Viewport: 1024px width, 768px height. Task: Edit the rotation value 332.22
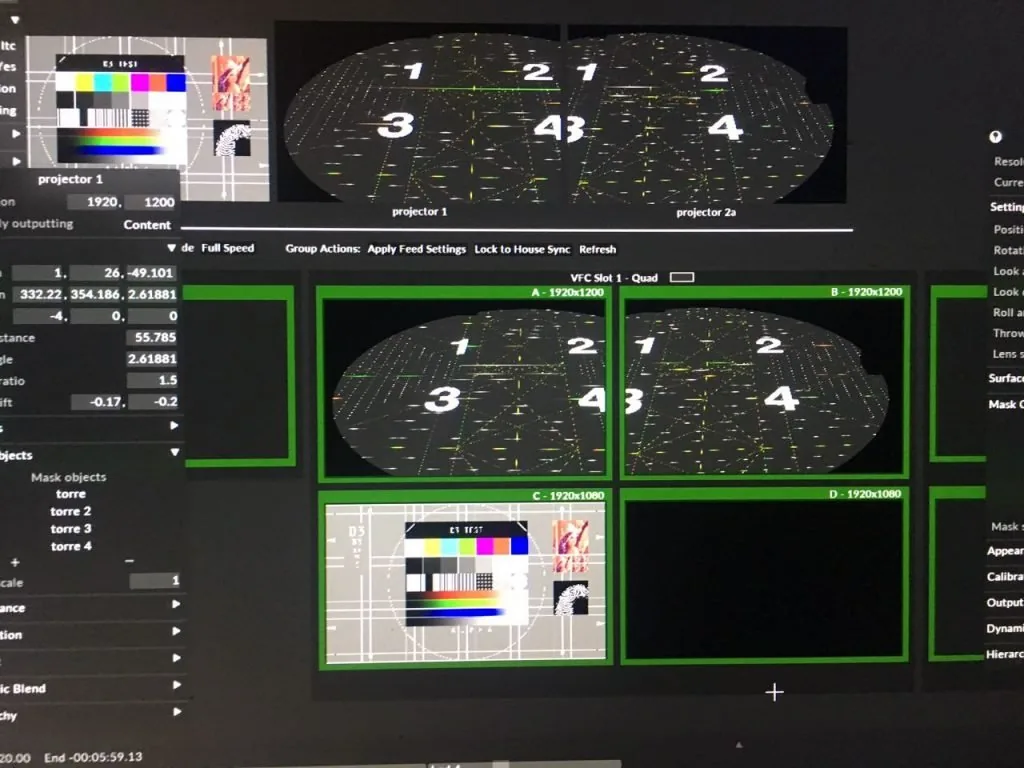(x=39, y=295)
